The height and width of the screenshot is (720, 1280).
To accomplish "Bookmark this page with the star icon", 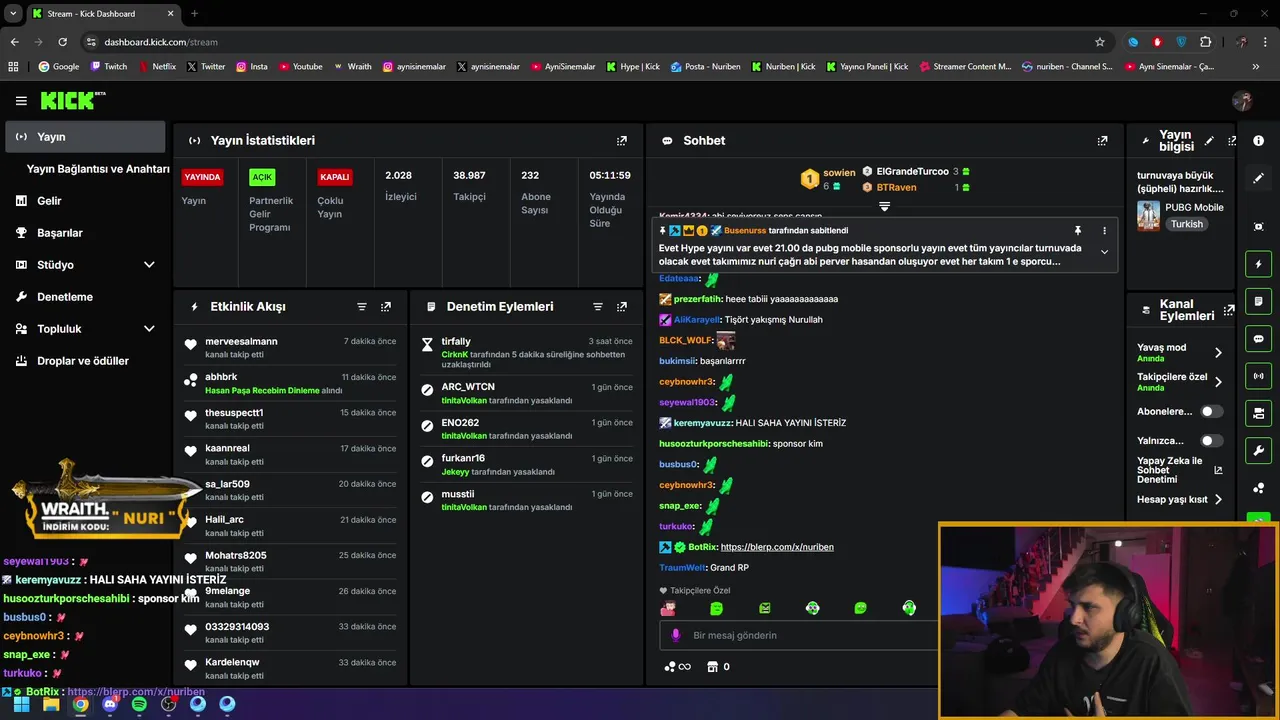I will (x=1100, y=42).
